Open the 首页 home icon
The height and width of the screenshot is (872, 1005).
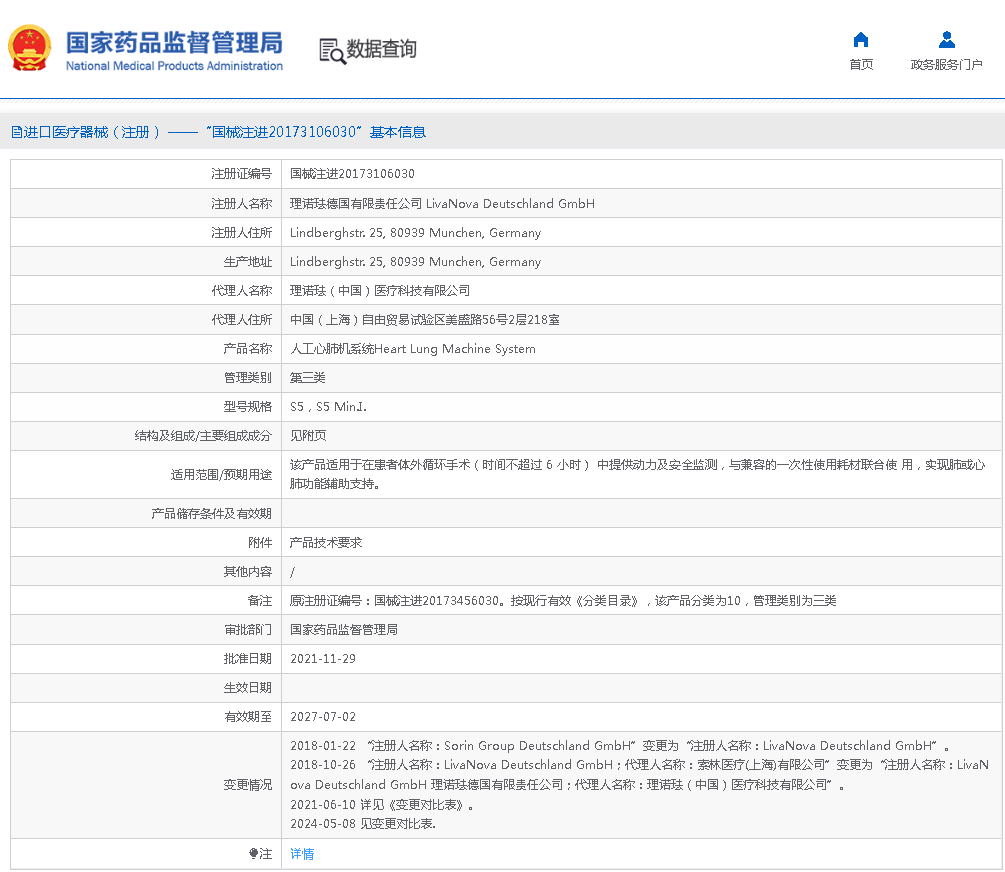tap(861, 40)
